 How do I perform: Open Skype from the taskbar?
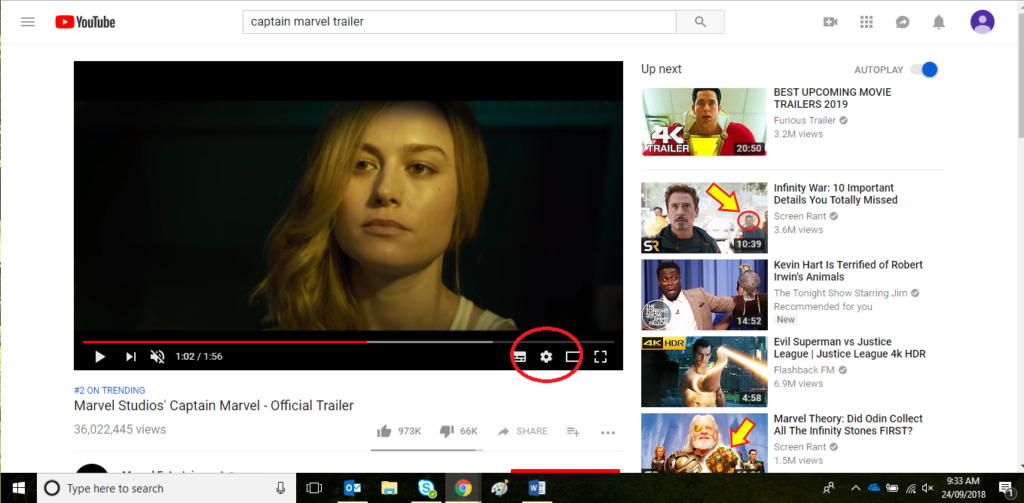426,488
